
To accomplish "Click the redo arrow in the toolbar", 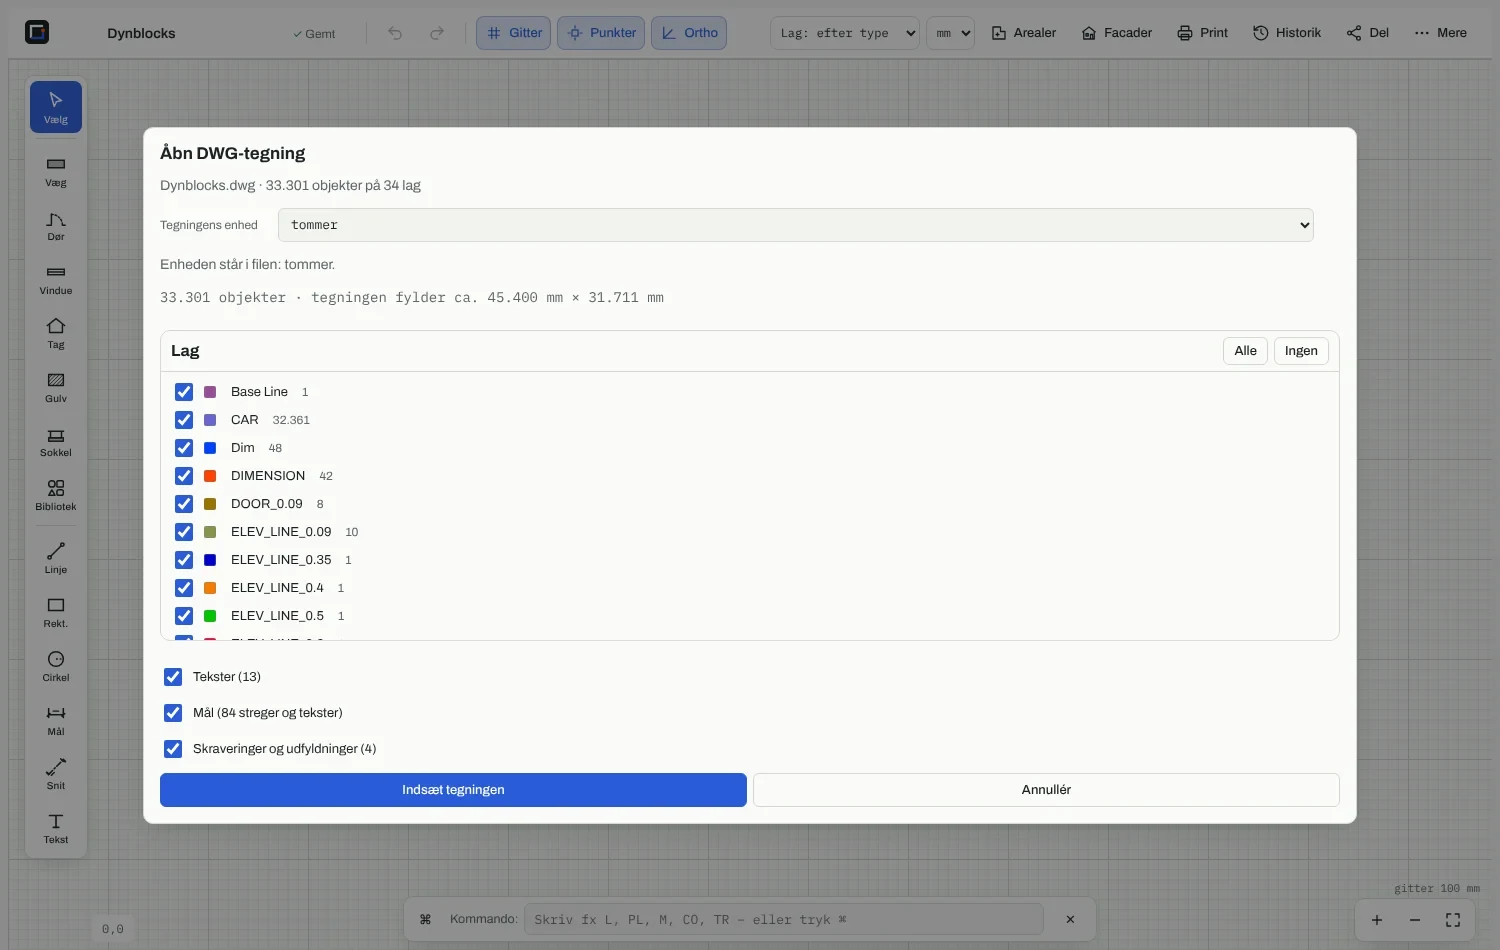I will click(x=437, y=33).
